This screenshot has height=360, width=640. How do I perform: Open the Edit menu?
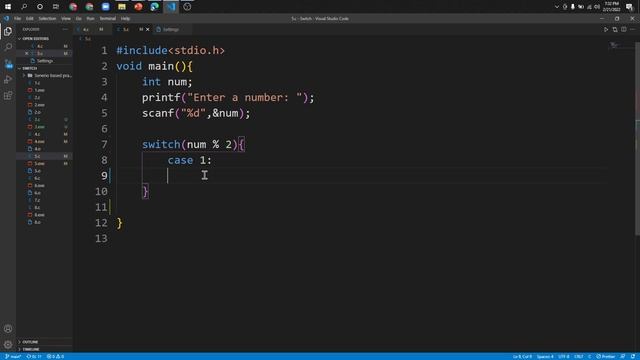30,18
